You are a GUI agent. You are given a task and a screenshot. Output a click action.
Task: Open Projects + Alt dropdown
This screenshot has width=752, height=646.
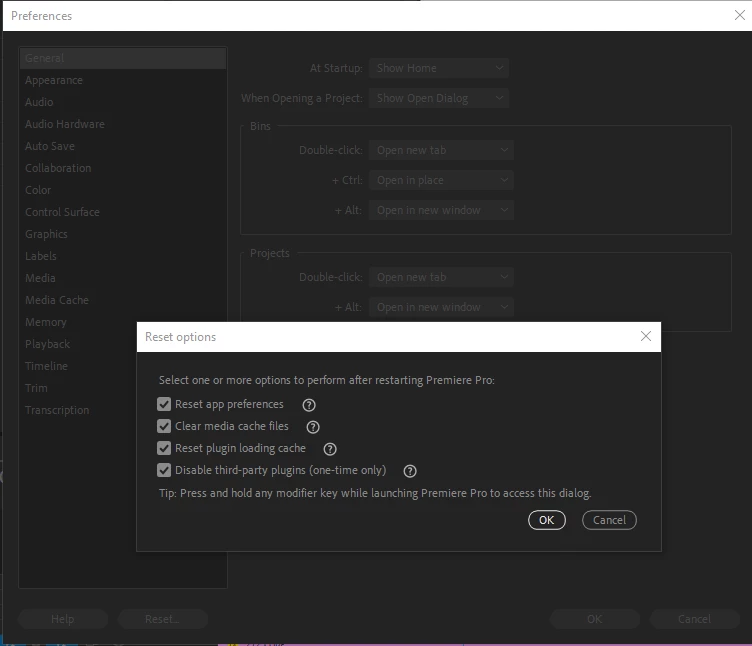point(441,307)
